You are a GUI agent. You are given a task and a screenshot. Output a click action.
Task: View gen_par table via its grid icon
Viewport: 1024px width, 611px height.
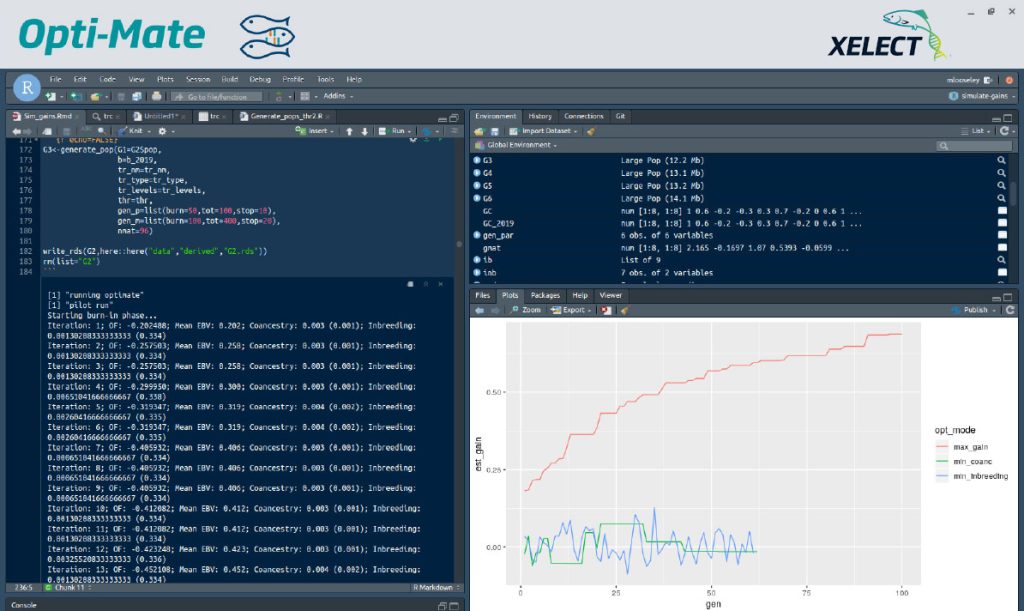(x=1002, y=235)
